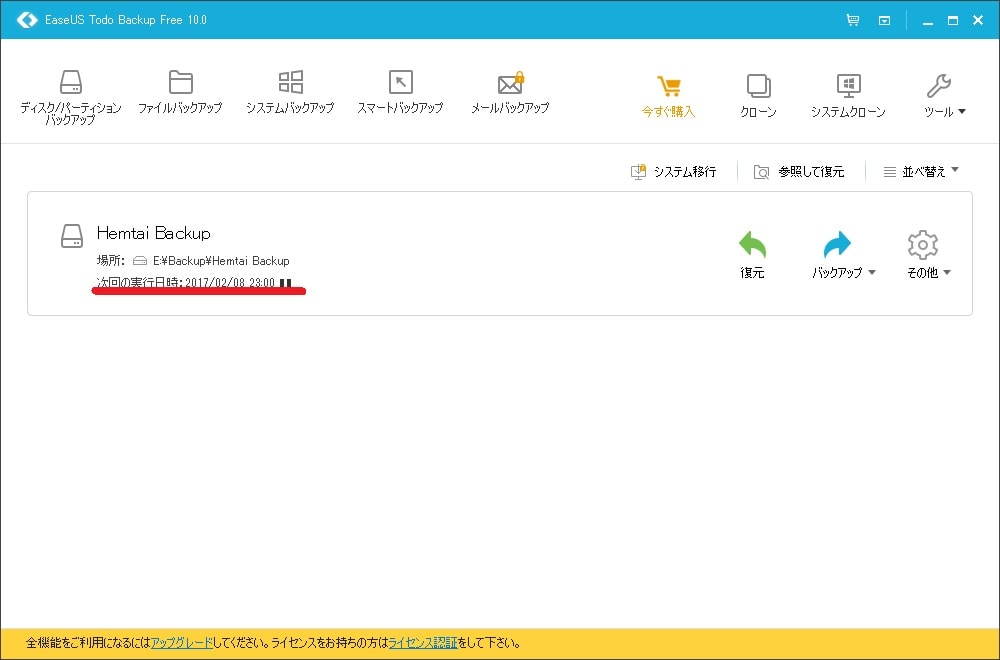Viewport: 1000px width, 660px height.
Task: Open the Clone tool (クローン)
Action: [758, 97]
